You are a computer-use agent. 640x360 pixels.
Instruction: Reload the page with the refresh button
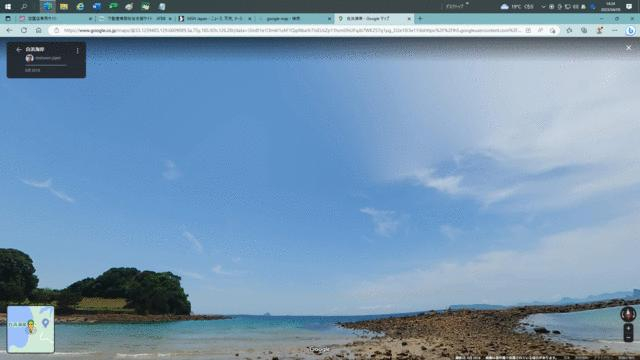coord(24,30)
